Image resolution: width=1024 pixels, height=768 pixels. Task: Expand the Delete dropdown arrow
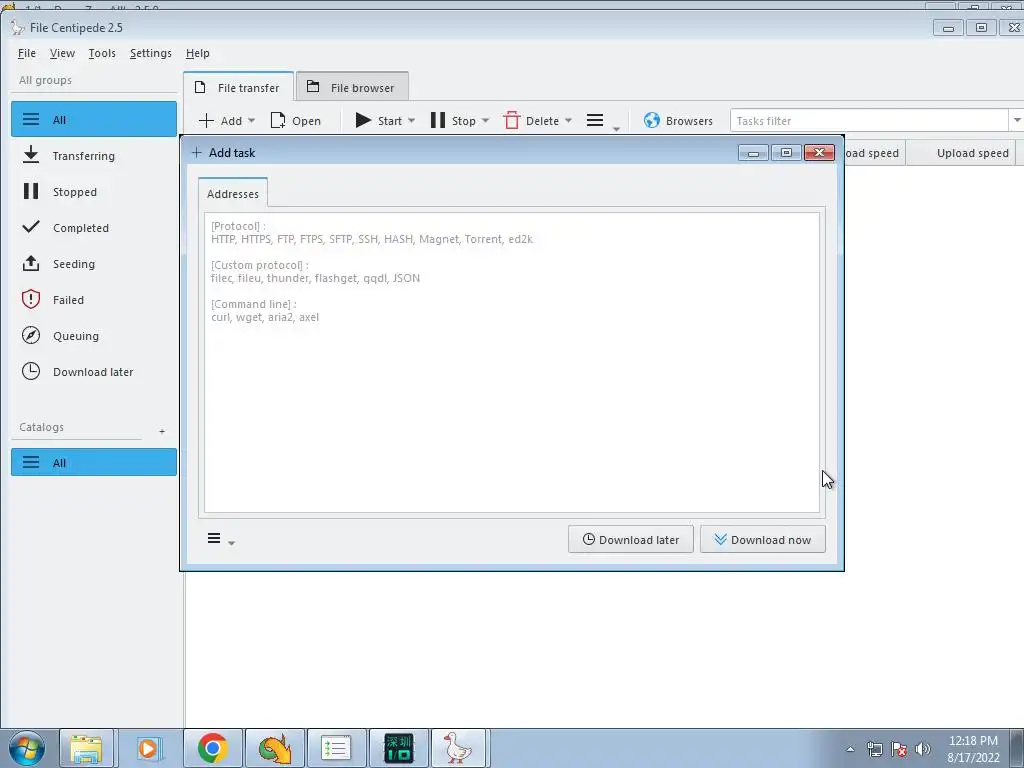[568, 121]
